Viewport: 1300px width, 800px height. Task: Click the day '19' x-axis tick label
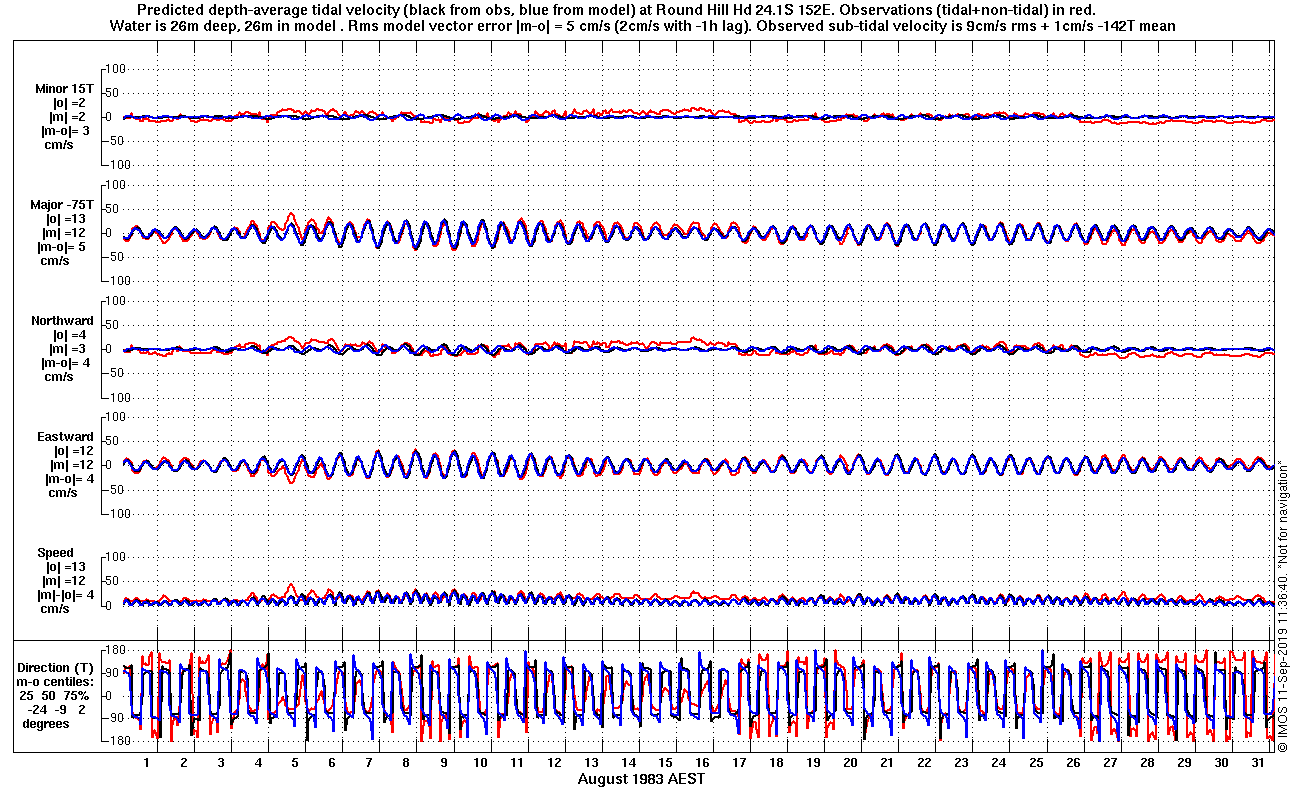[x=813, y=763]
